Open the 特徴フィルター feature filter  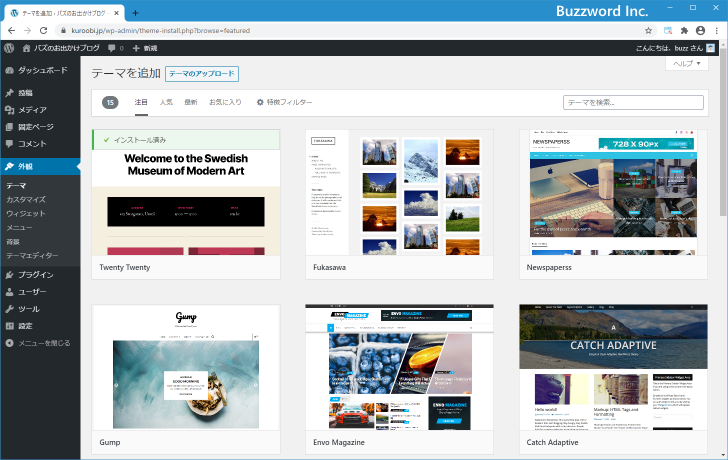pyautogui.click(x=284, y=102)
